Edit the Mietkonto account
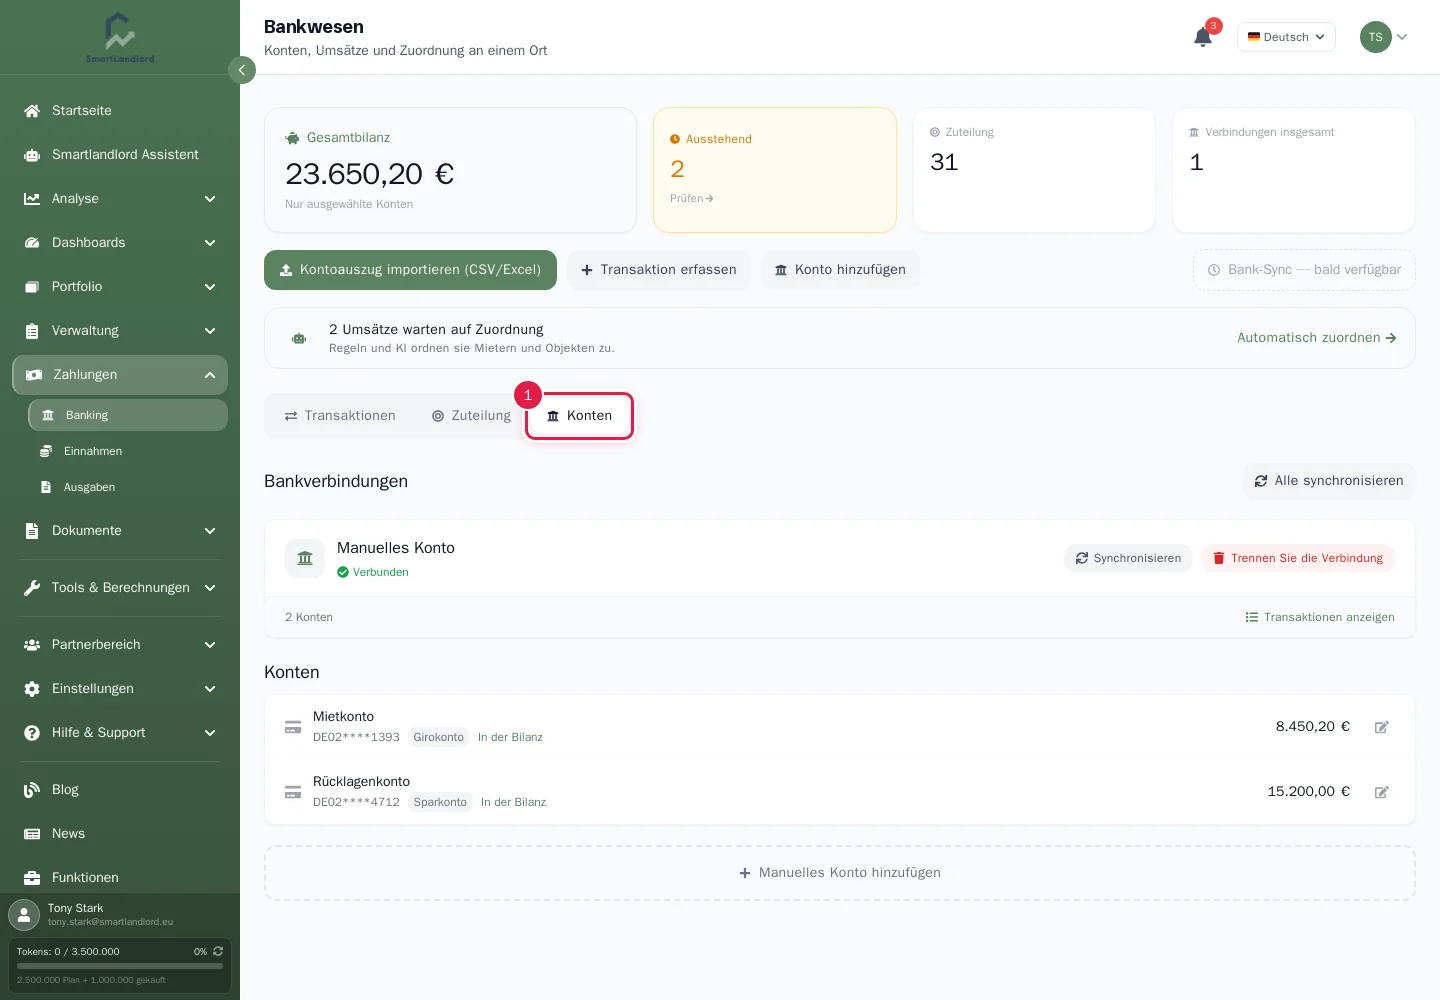This screenshot has height=1000, width=1440. [x=1382, y=727]
